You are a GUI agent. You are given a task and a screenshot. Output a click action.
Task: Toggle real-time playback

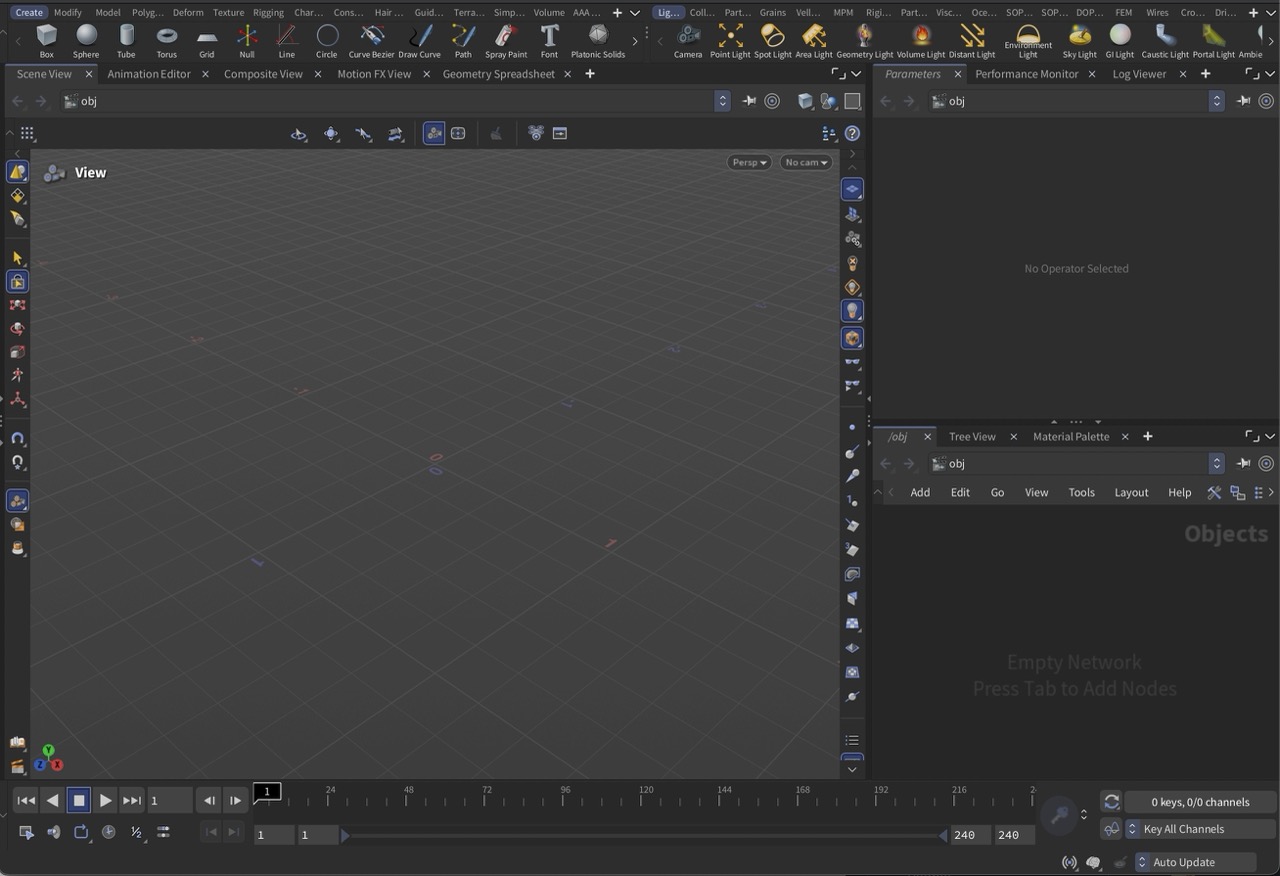pyautogui.click(x=109, y=832)
